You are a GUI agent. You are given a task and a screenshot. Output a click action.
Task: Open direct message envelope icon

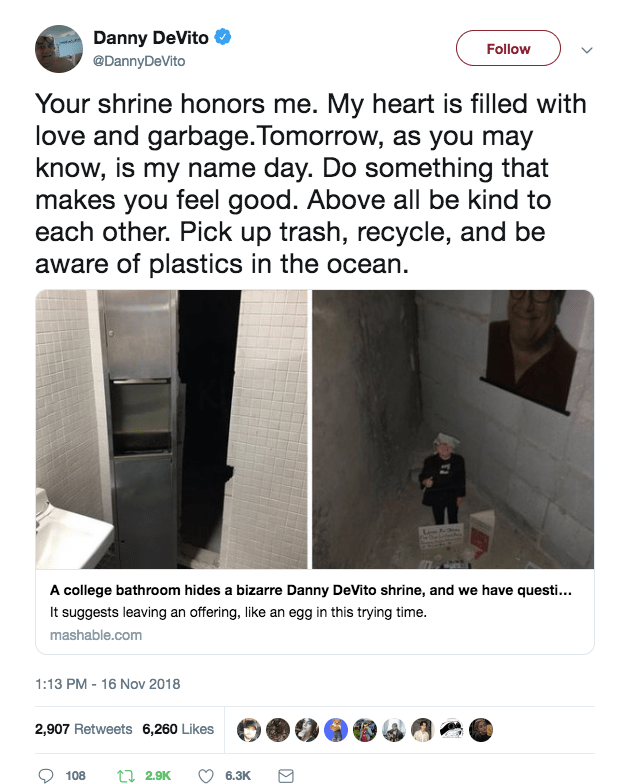coord(285,775)
